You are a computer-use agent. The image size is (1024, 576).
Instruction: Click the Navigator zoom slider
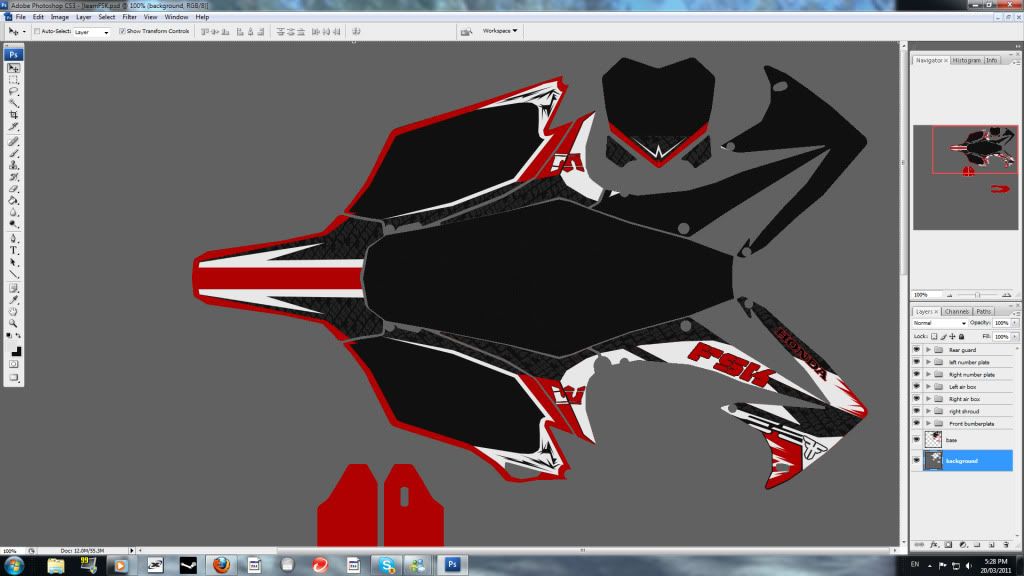[x=978, y=295]
